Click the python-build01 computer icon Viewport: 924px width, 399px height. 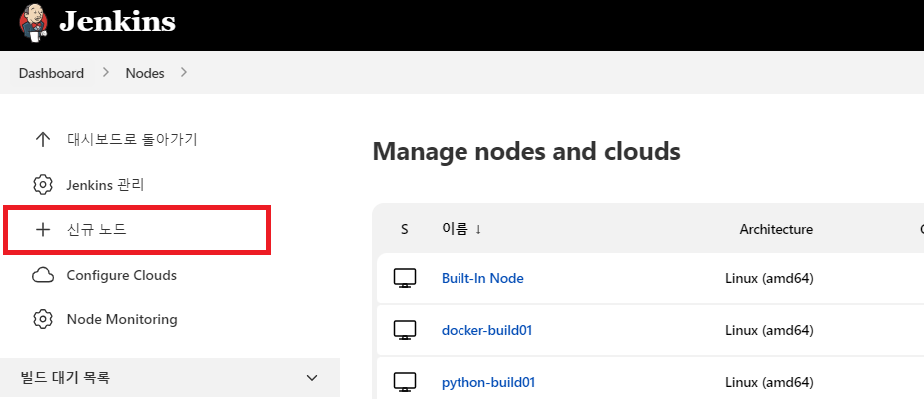pos(405,382)
